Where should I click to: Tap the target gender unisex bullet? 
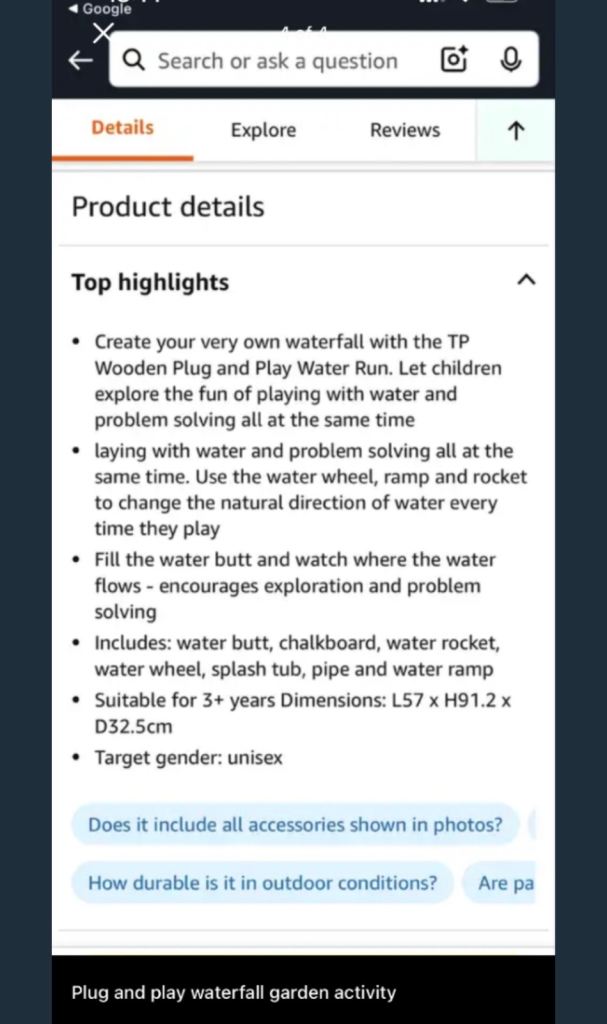pos(189,758)
